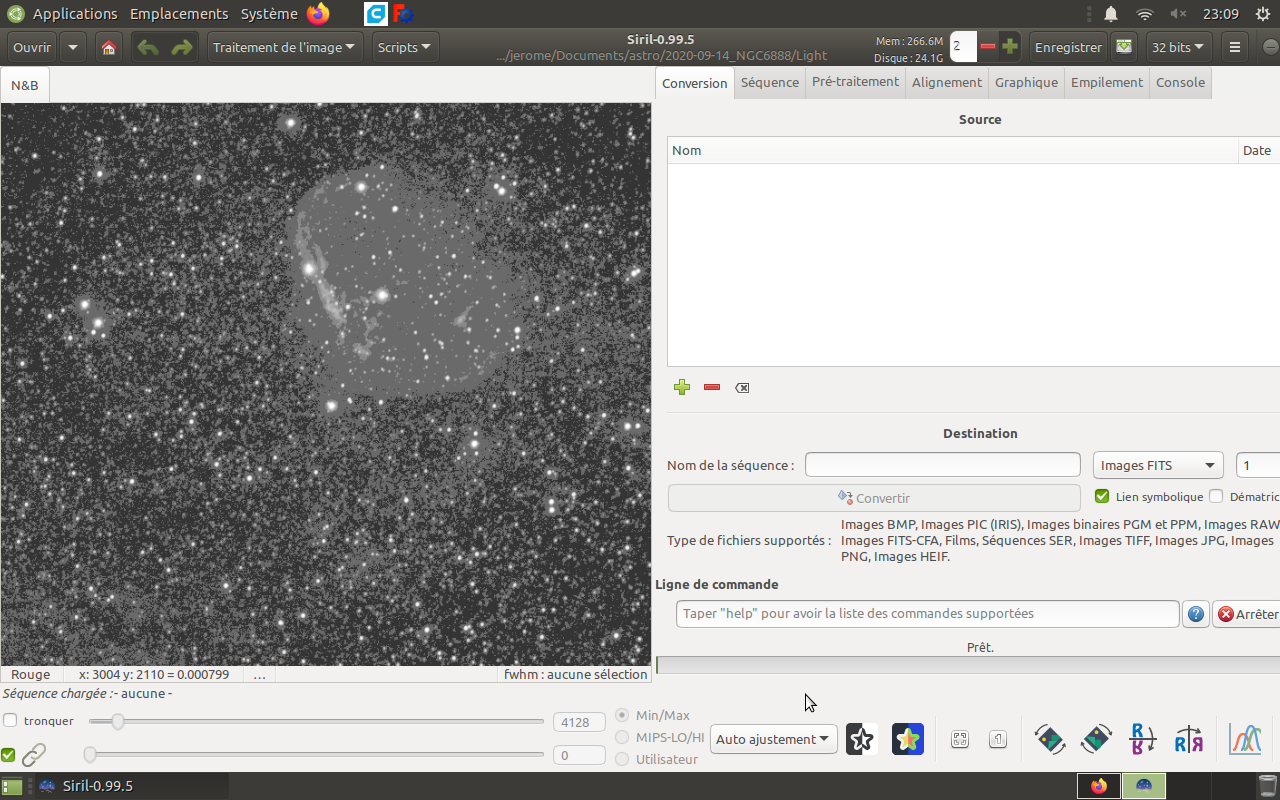Sort source list by Nom column

(x=953, y=151)
